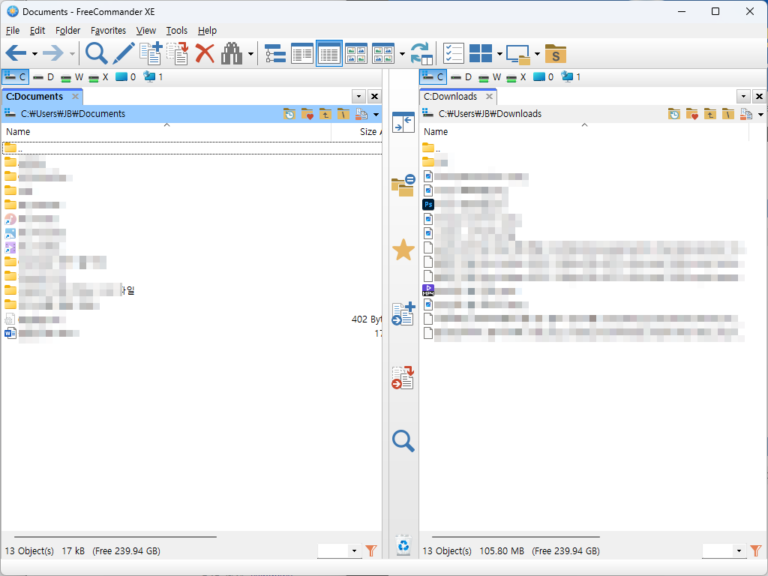This screenshot has width=768, height=576.
Task: Click the recycle bin icon at bottom
Action: point(403,545)
